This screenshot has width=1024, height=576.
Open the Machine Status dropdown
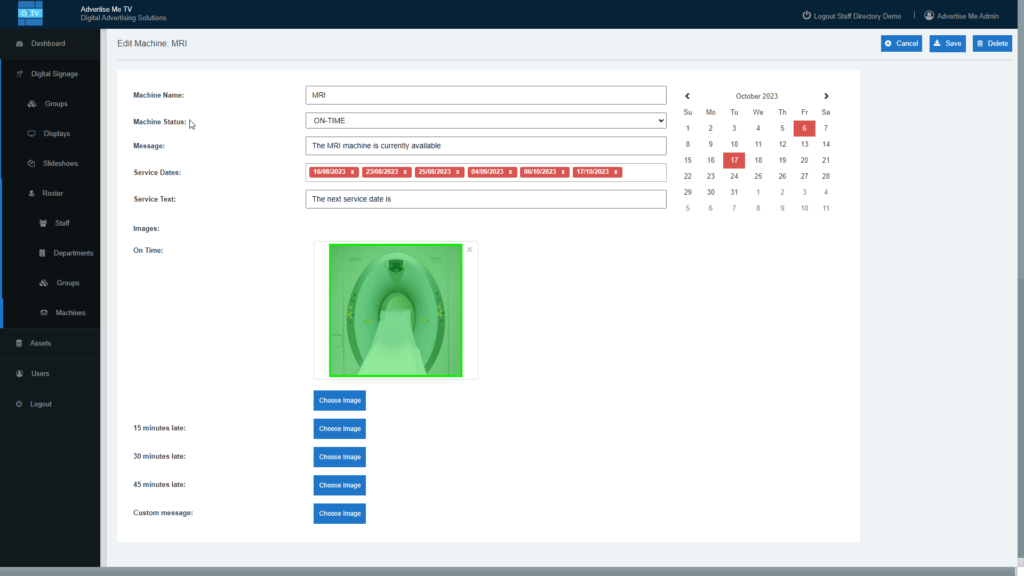point(485,119)
